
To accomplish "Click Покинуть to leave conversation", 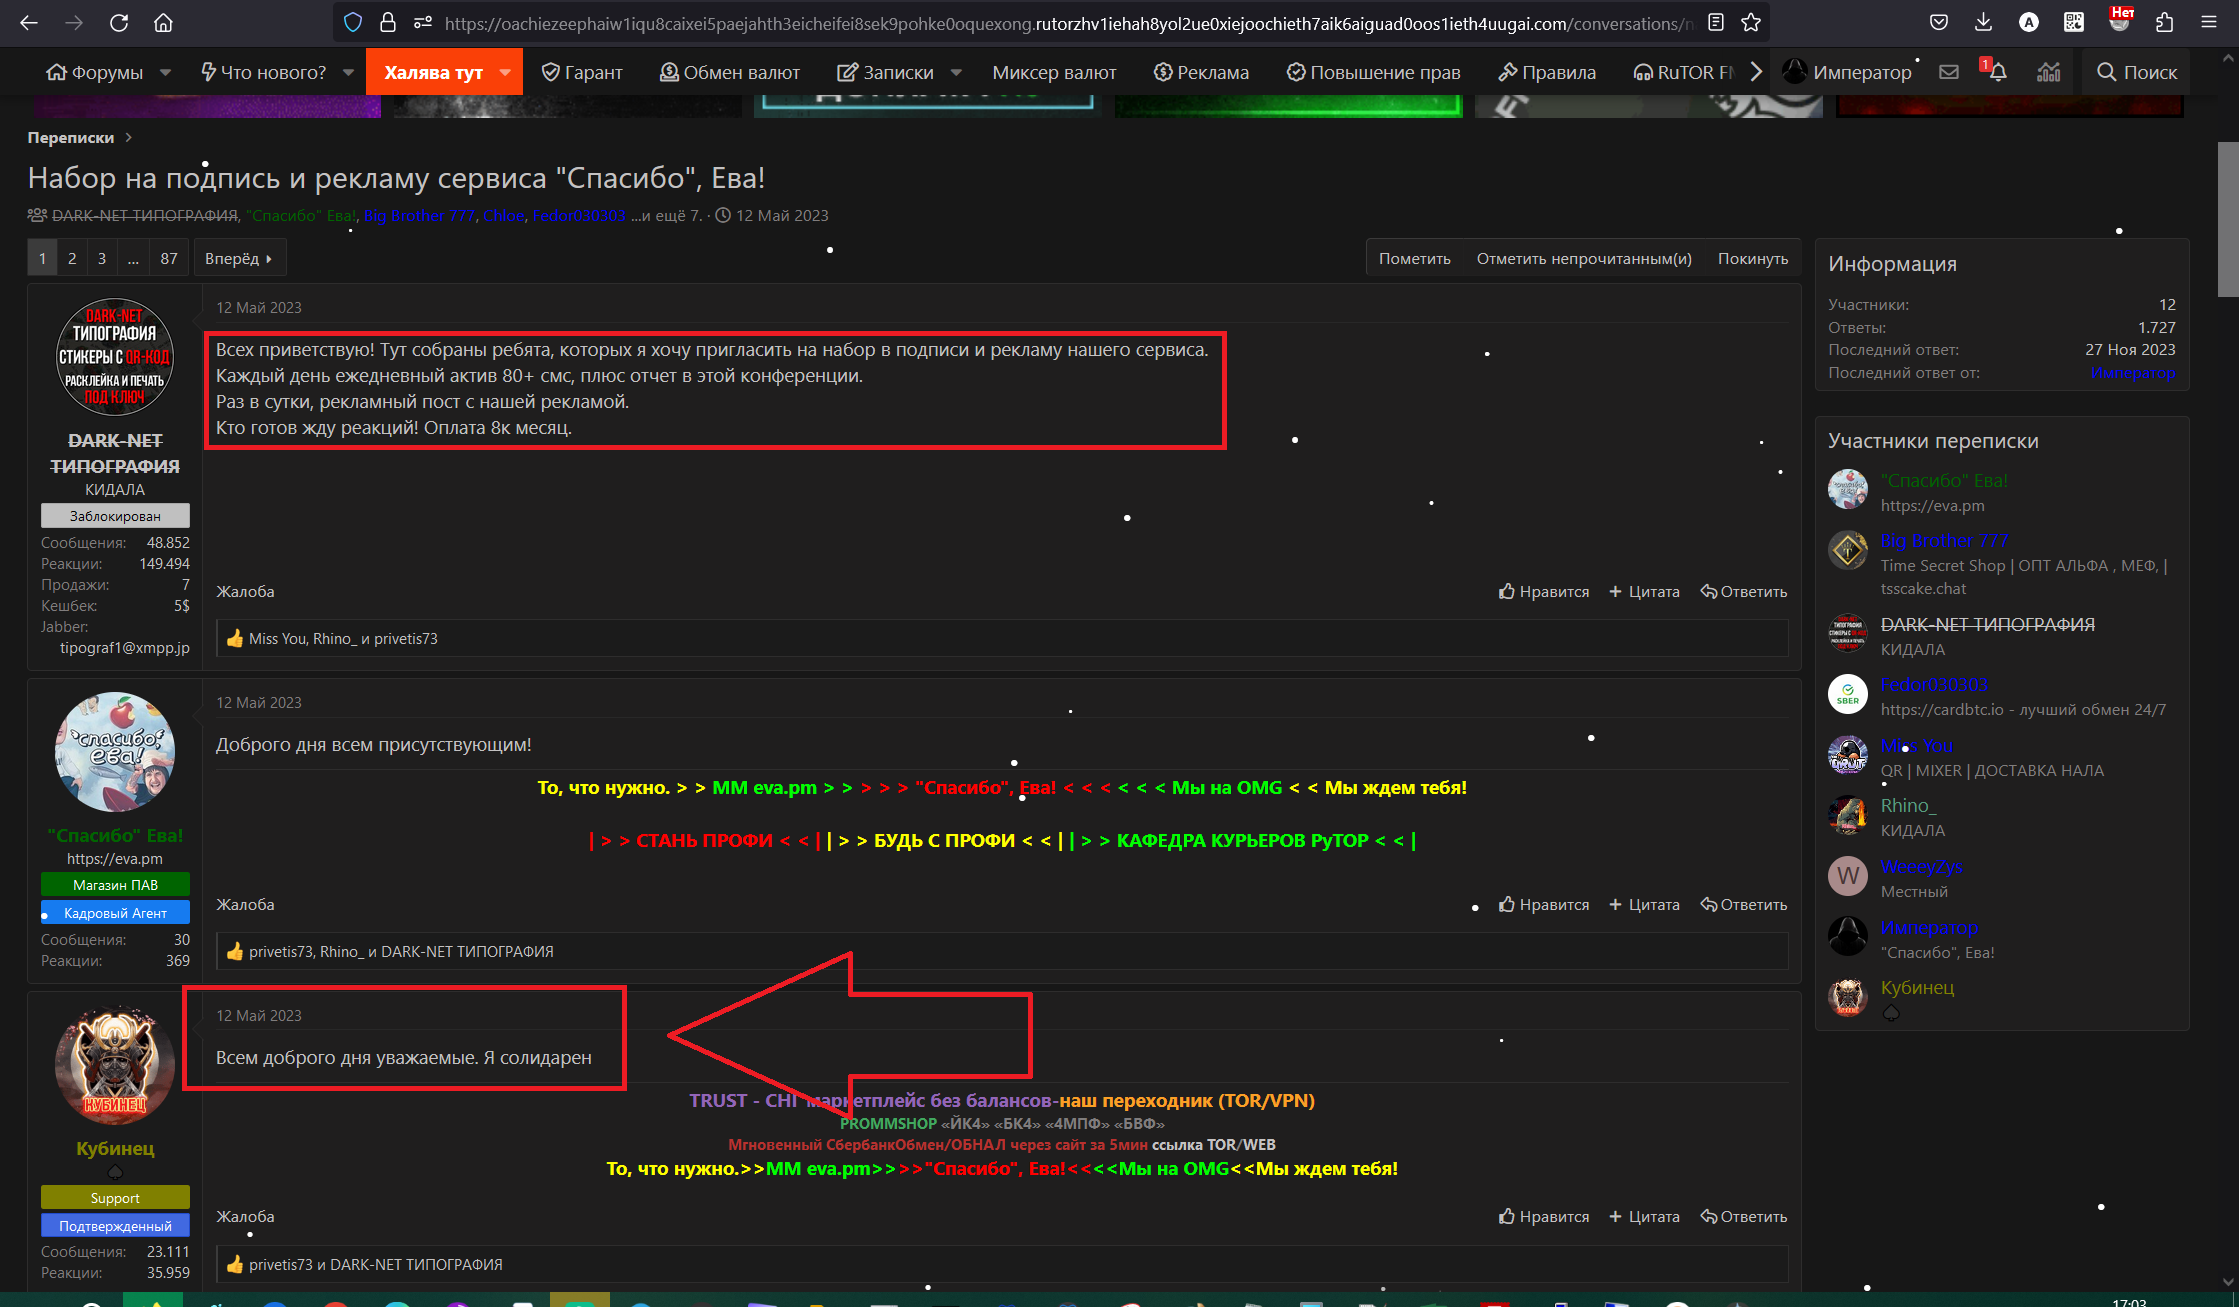I will click(x=1752, y=258).
